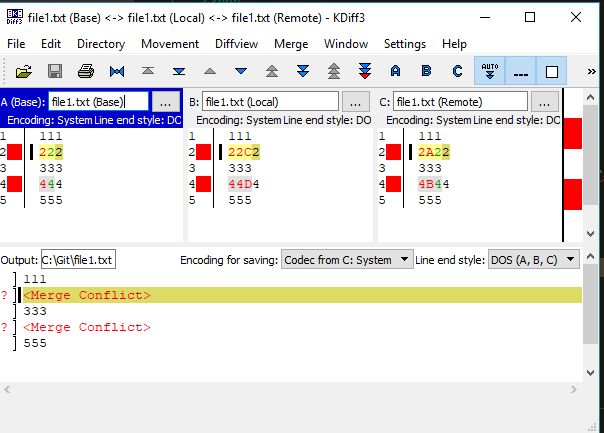Viewport: 604px width, 433px height.
Task: Click line '22C2' in pane B
Action: pyautogui.click(x=243, y=152)
